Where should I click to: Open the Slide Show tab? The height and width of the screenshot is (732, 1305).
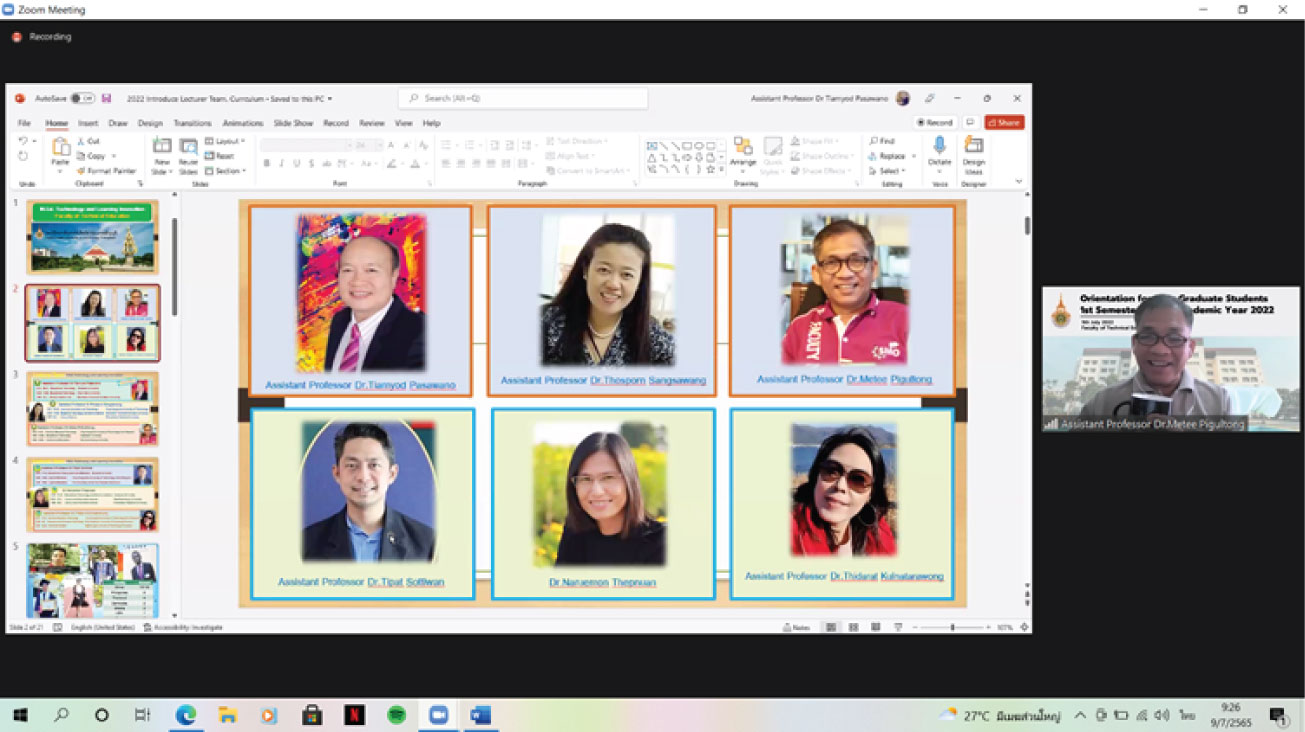coord(294,123)
